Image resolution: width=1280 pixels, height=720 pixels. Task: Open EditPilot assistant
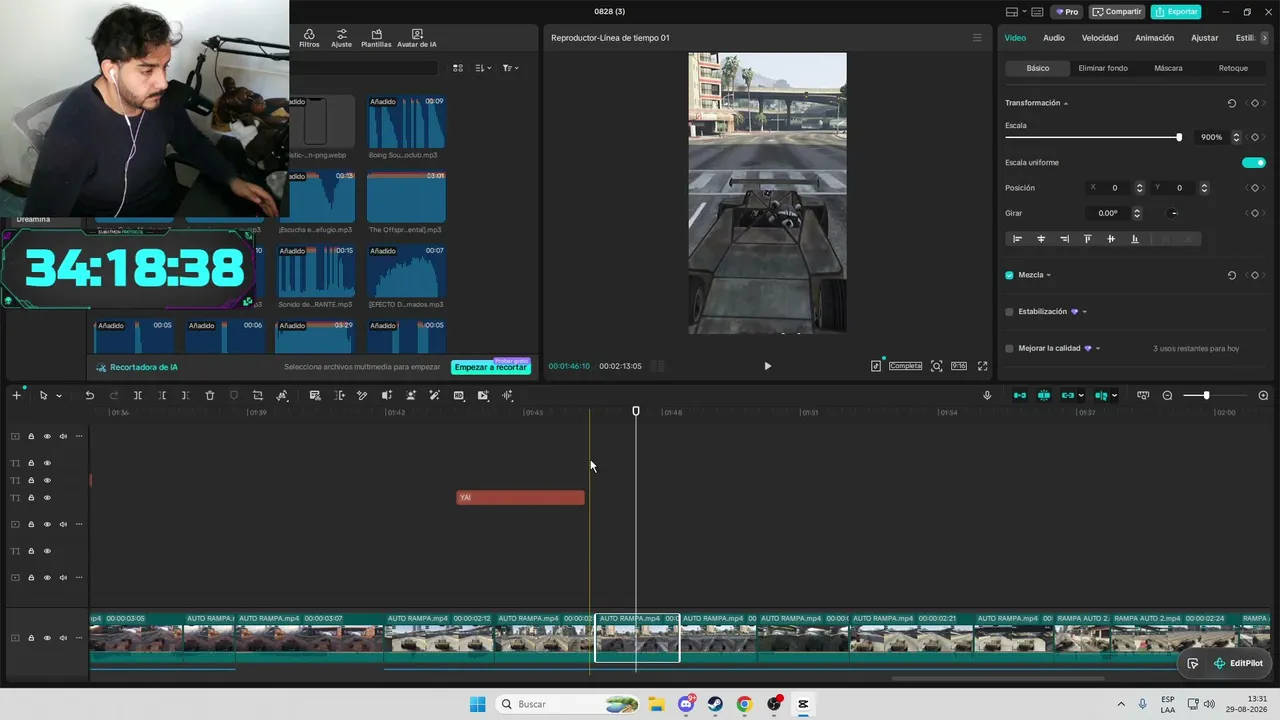click(1238, 663)
